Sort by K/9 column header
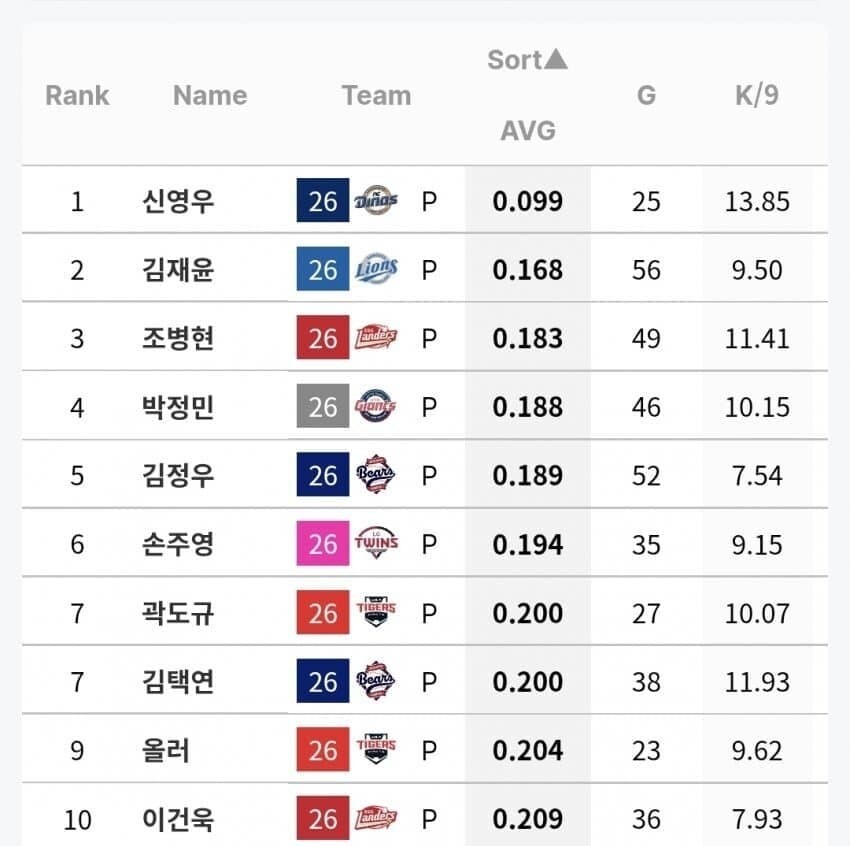This screenshot has height=846, width=850. pos(757,95)
